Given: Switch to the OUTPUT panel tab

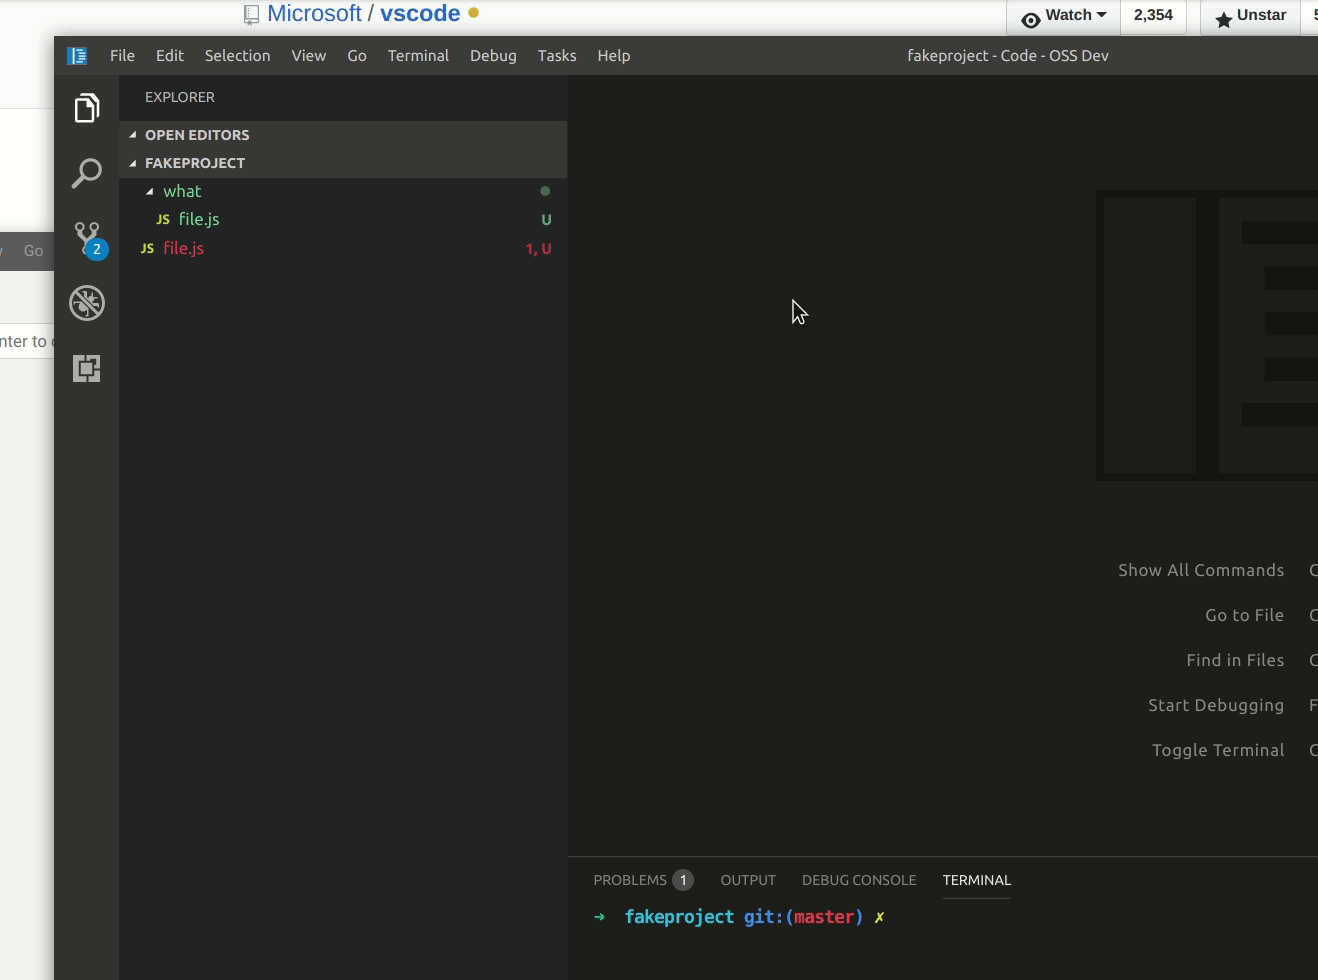Looking at the screenshot, I should coord(748,880).
